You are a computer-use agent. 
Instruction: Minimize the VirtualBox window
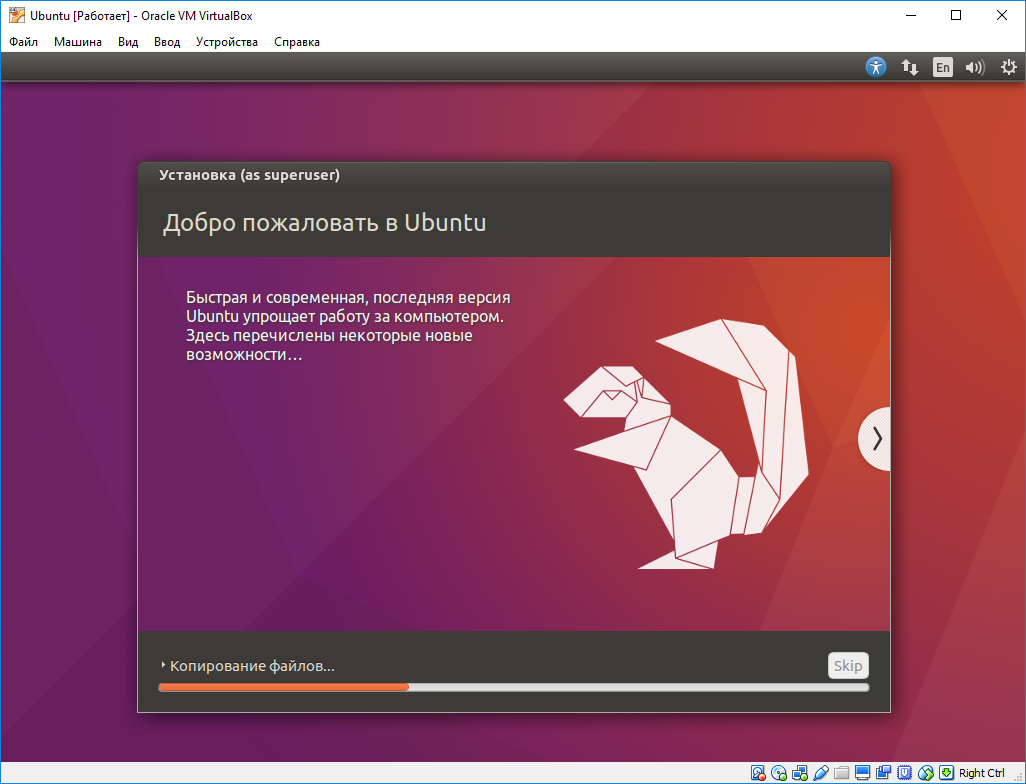click(x=911, y=15)
